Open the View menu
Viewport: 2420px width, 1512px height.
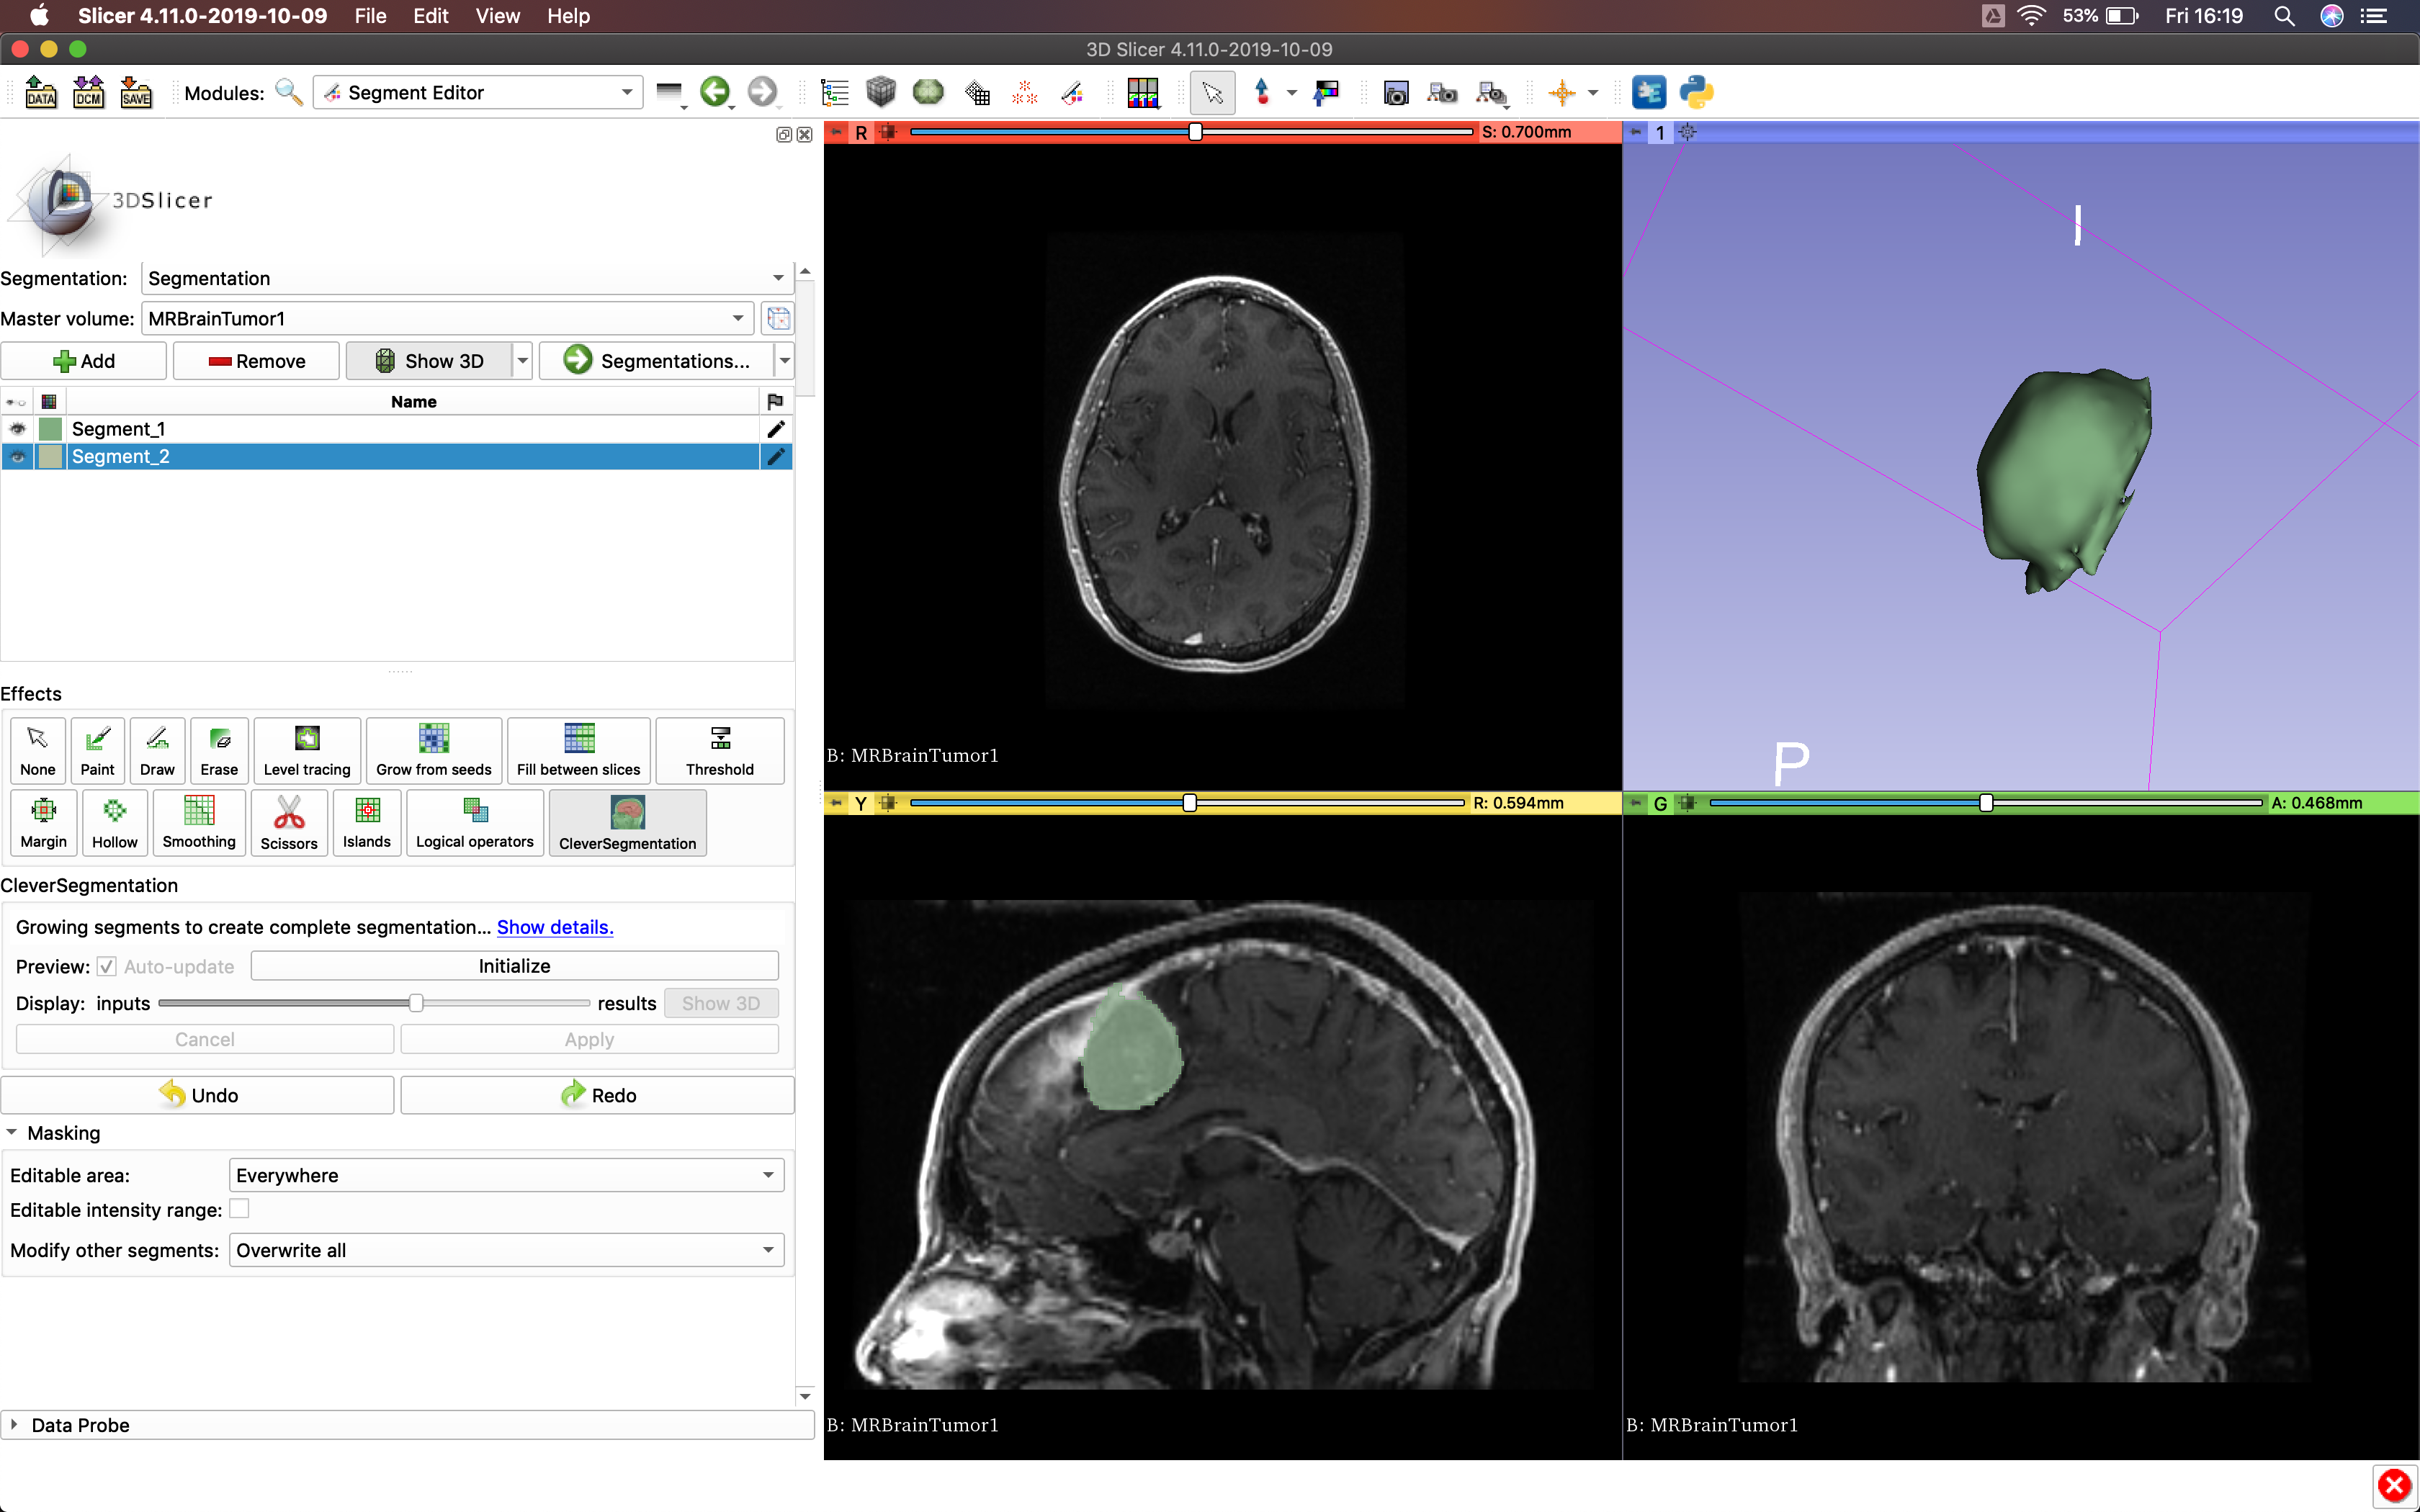pyautogui.click(x=496, y=16)
